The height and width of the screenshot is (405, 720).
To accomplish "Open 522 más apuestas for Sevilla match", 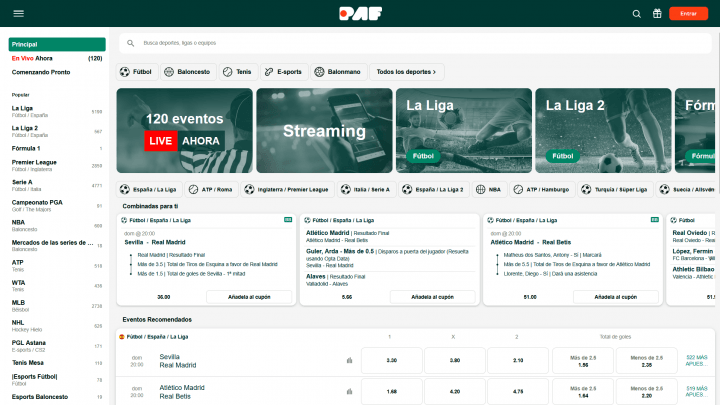I will 697,360.
